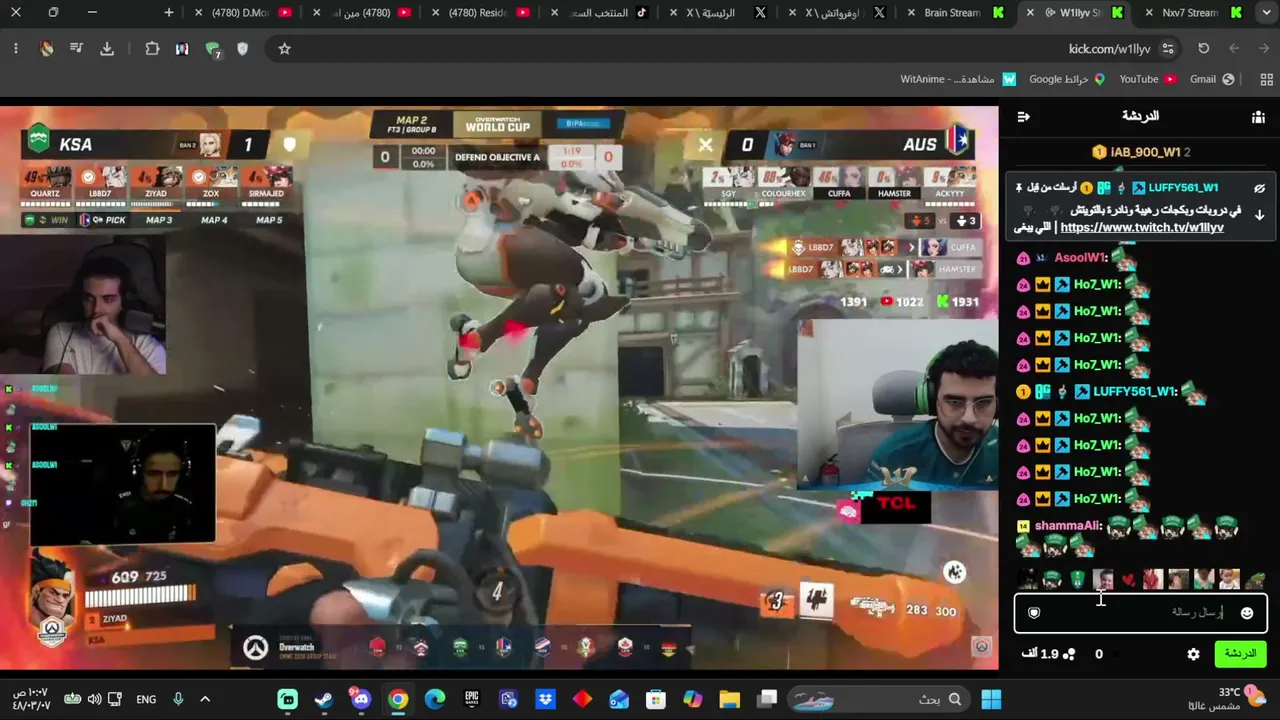1280x720 pixels.
Task: Open the Windows Start menu
Action: click(x=991, y=699)
